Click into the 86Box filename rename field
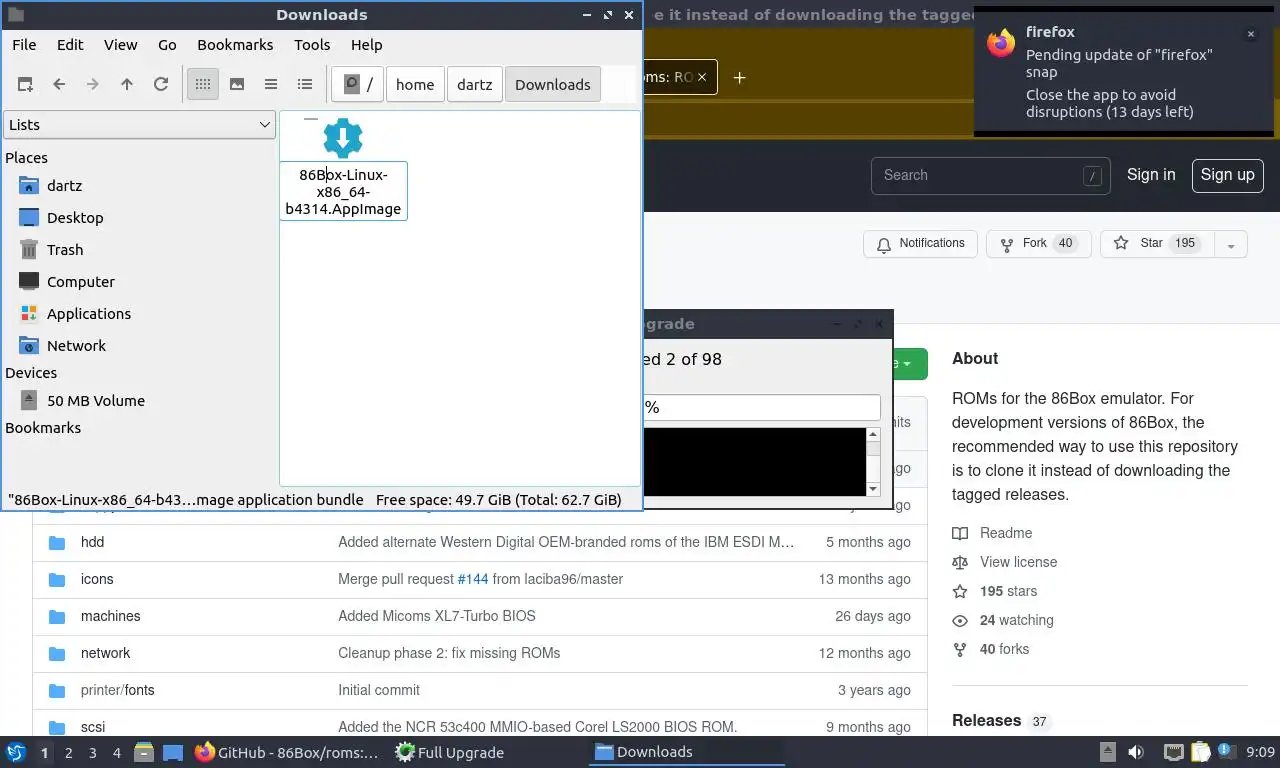The height and width of the screenshot is (768, 1280). pyautogui.click(x=343, y=191)
